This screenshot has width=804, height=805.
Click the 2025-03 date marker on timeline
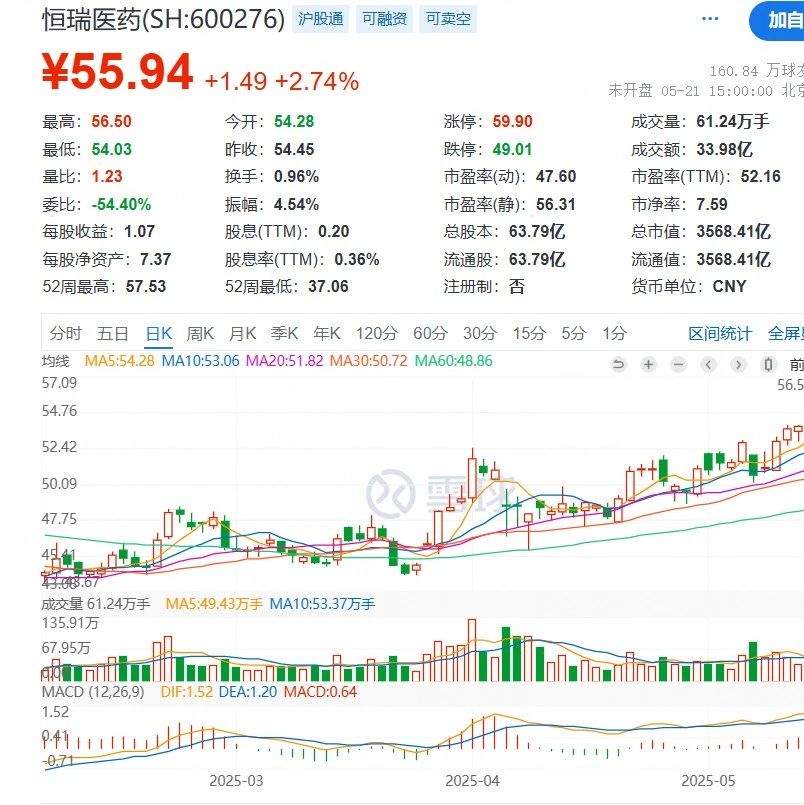[236, 781]
